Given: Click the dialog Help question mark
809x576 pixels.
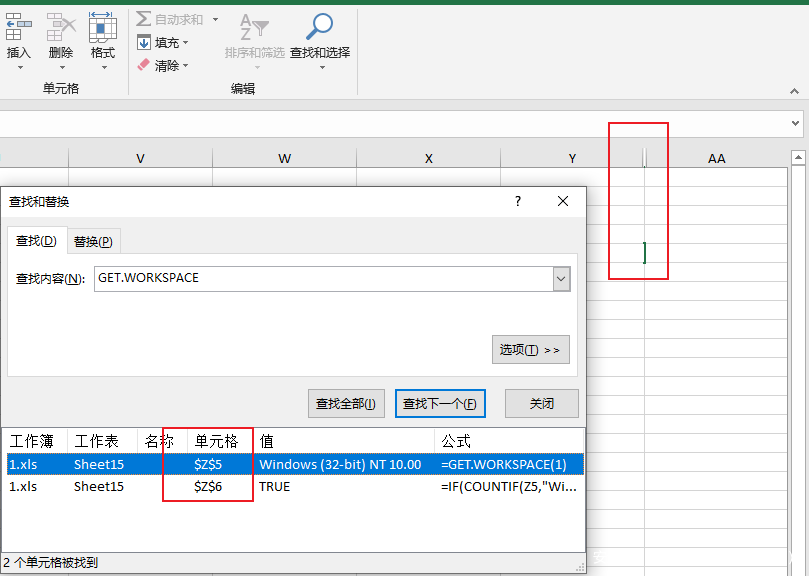Looking at the screenshot, I should click(x=518, y=201).
